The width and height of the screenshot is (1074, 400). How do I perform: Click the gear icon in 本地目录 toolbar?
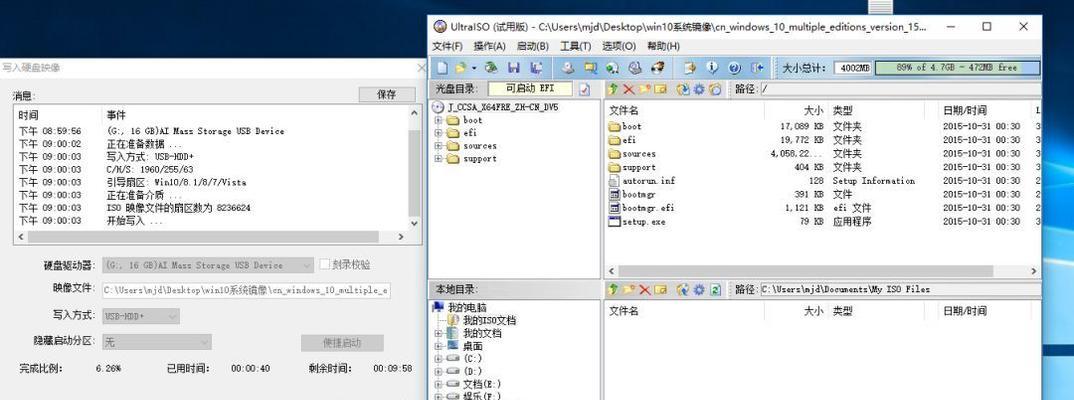click(699, 290)
